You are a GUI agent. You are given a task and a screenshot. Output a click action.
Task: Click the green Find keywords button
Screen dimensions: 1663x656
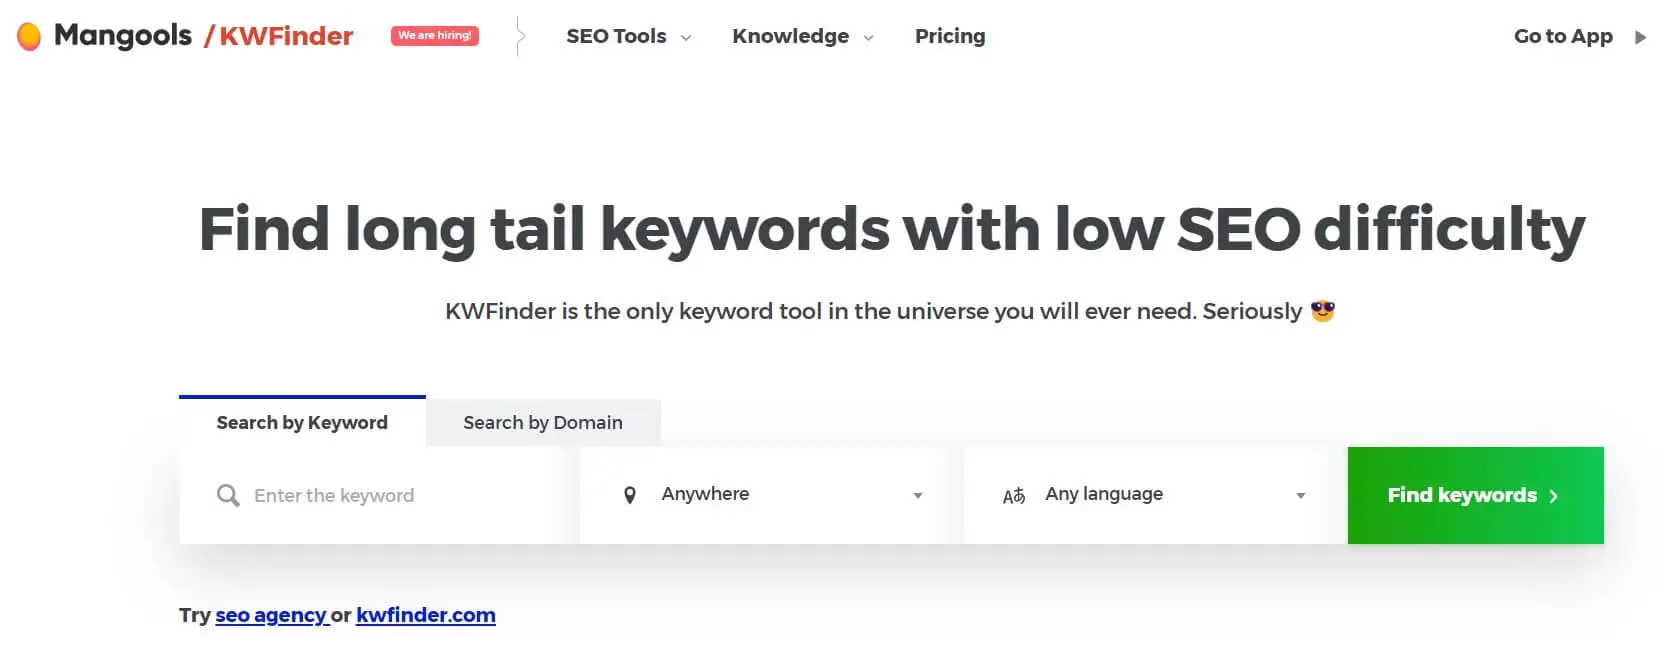point(1475,495)
